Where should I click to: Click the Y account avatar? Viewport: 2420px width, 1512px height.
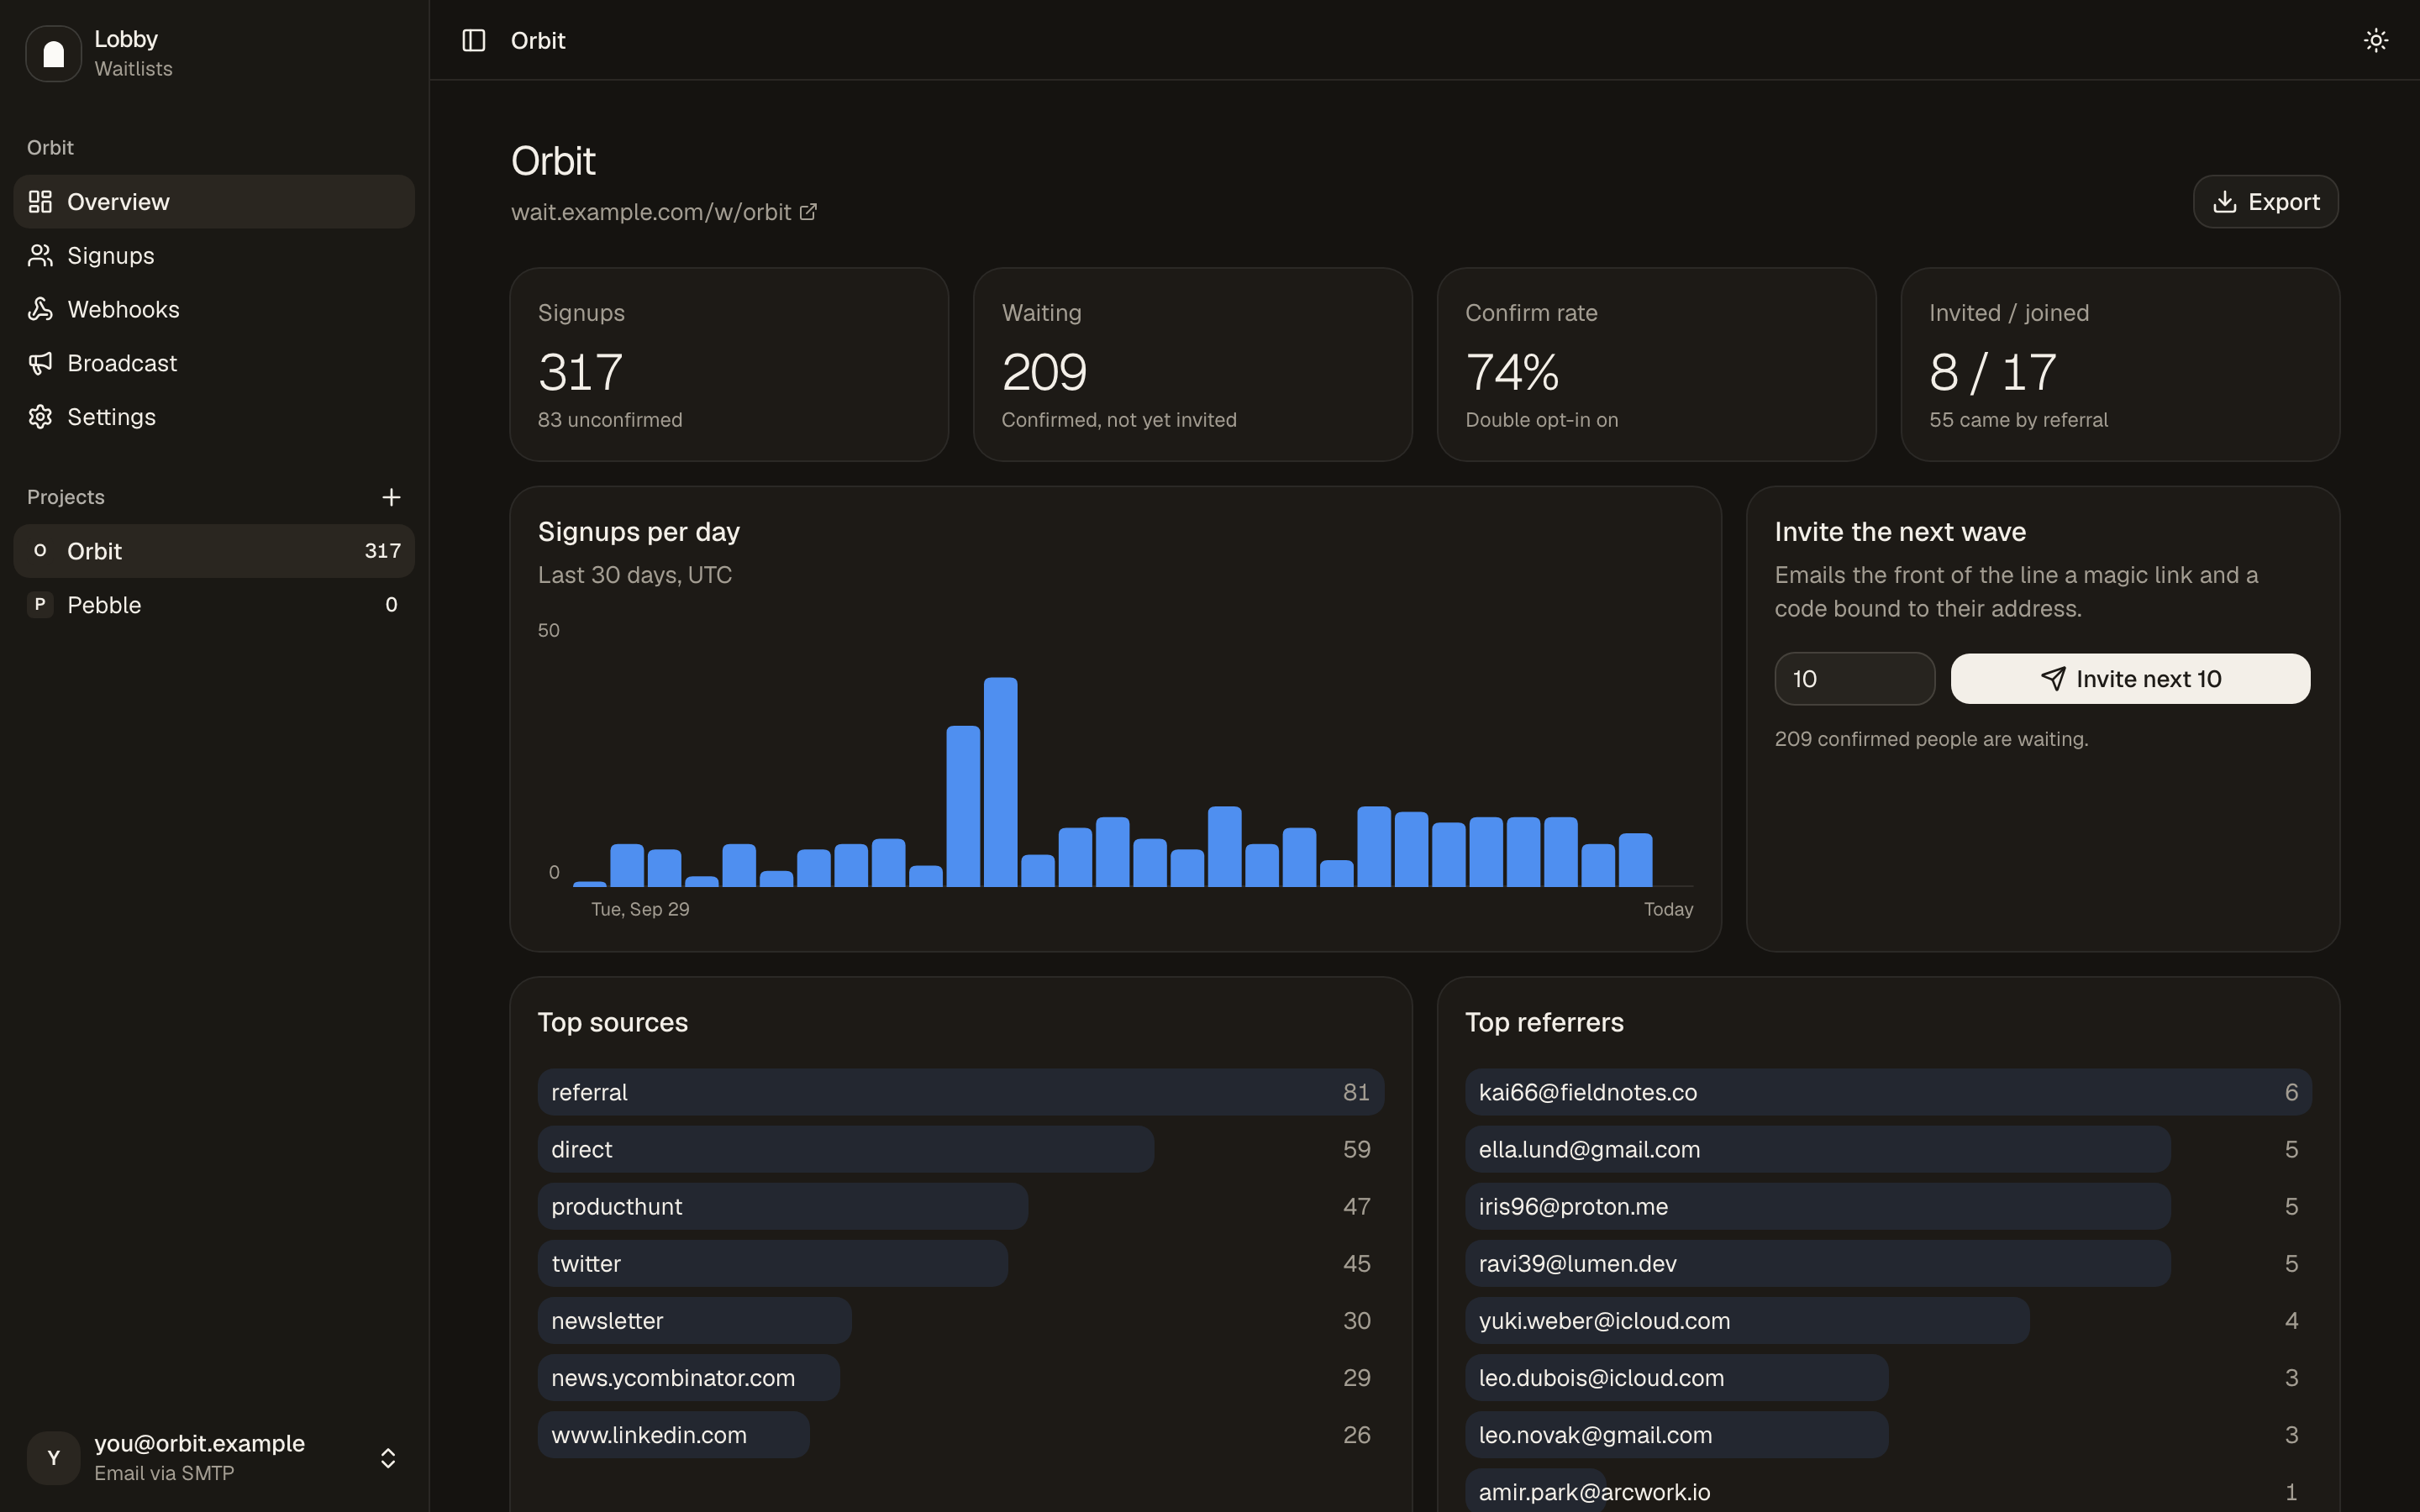[x=53, y=1458]
